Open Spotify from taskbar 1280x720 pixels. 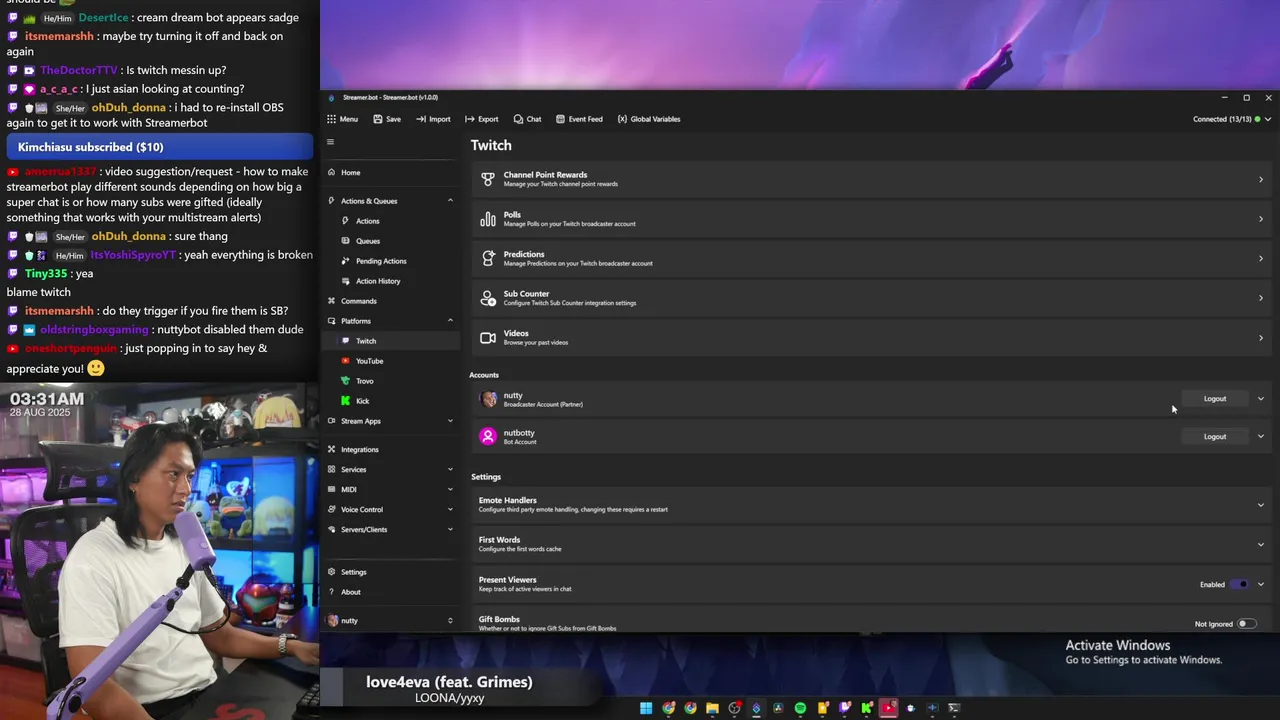(x=800, y=708)
